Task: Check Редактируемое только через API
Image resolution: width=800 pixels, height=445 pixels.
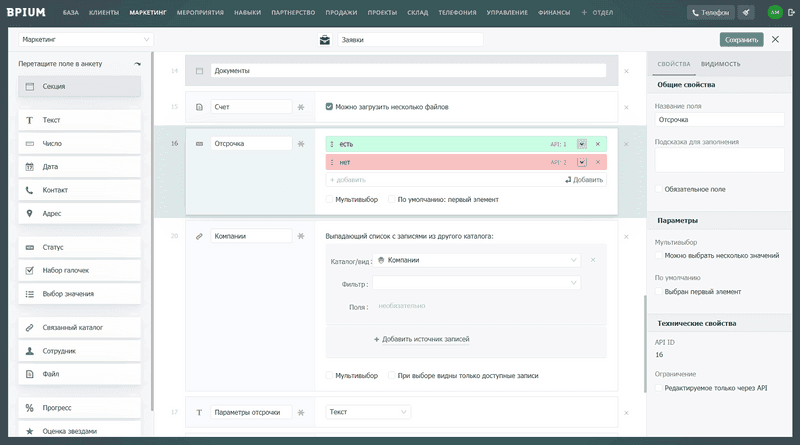Action: (x=659, y=388)
